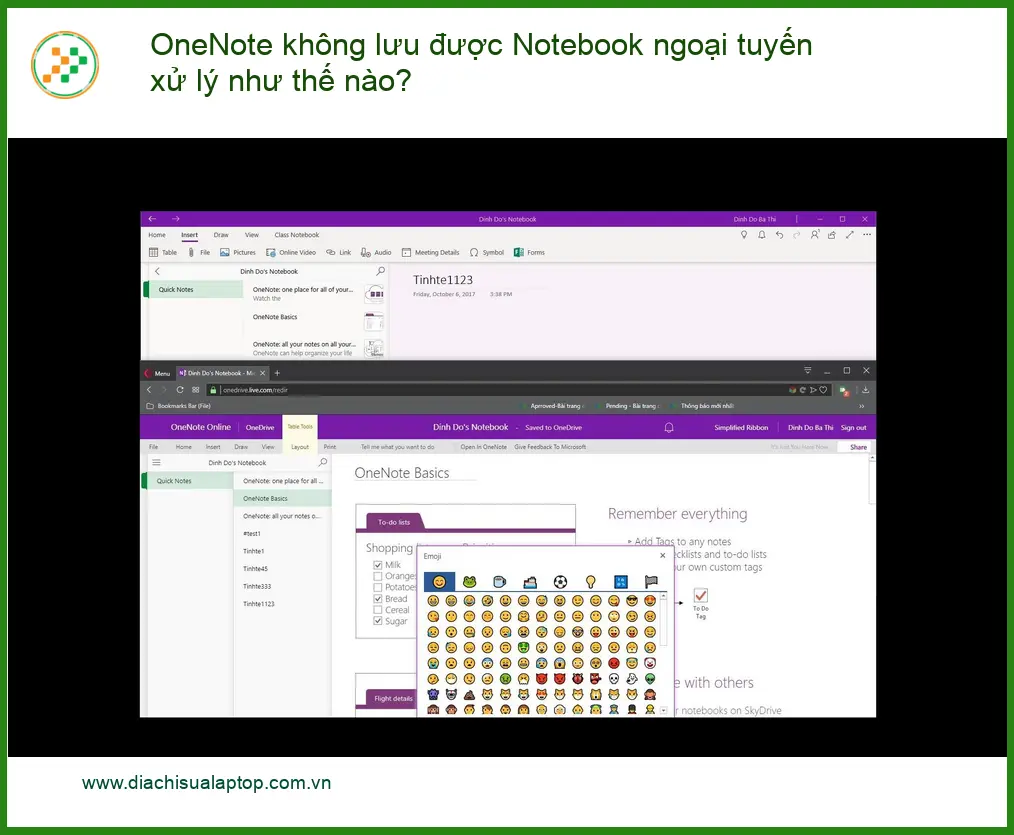Toggle the OneNote Online navigation hamburger menu
Viewport: 1014px width, 835px height.
coord(156,462)
